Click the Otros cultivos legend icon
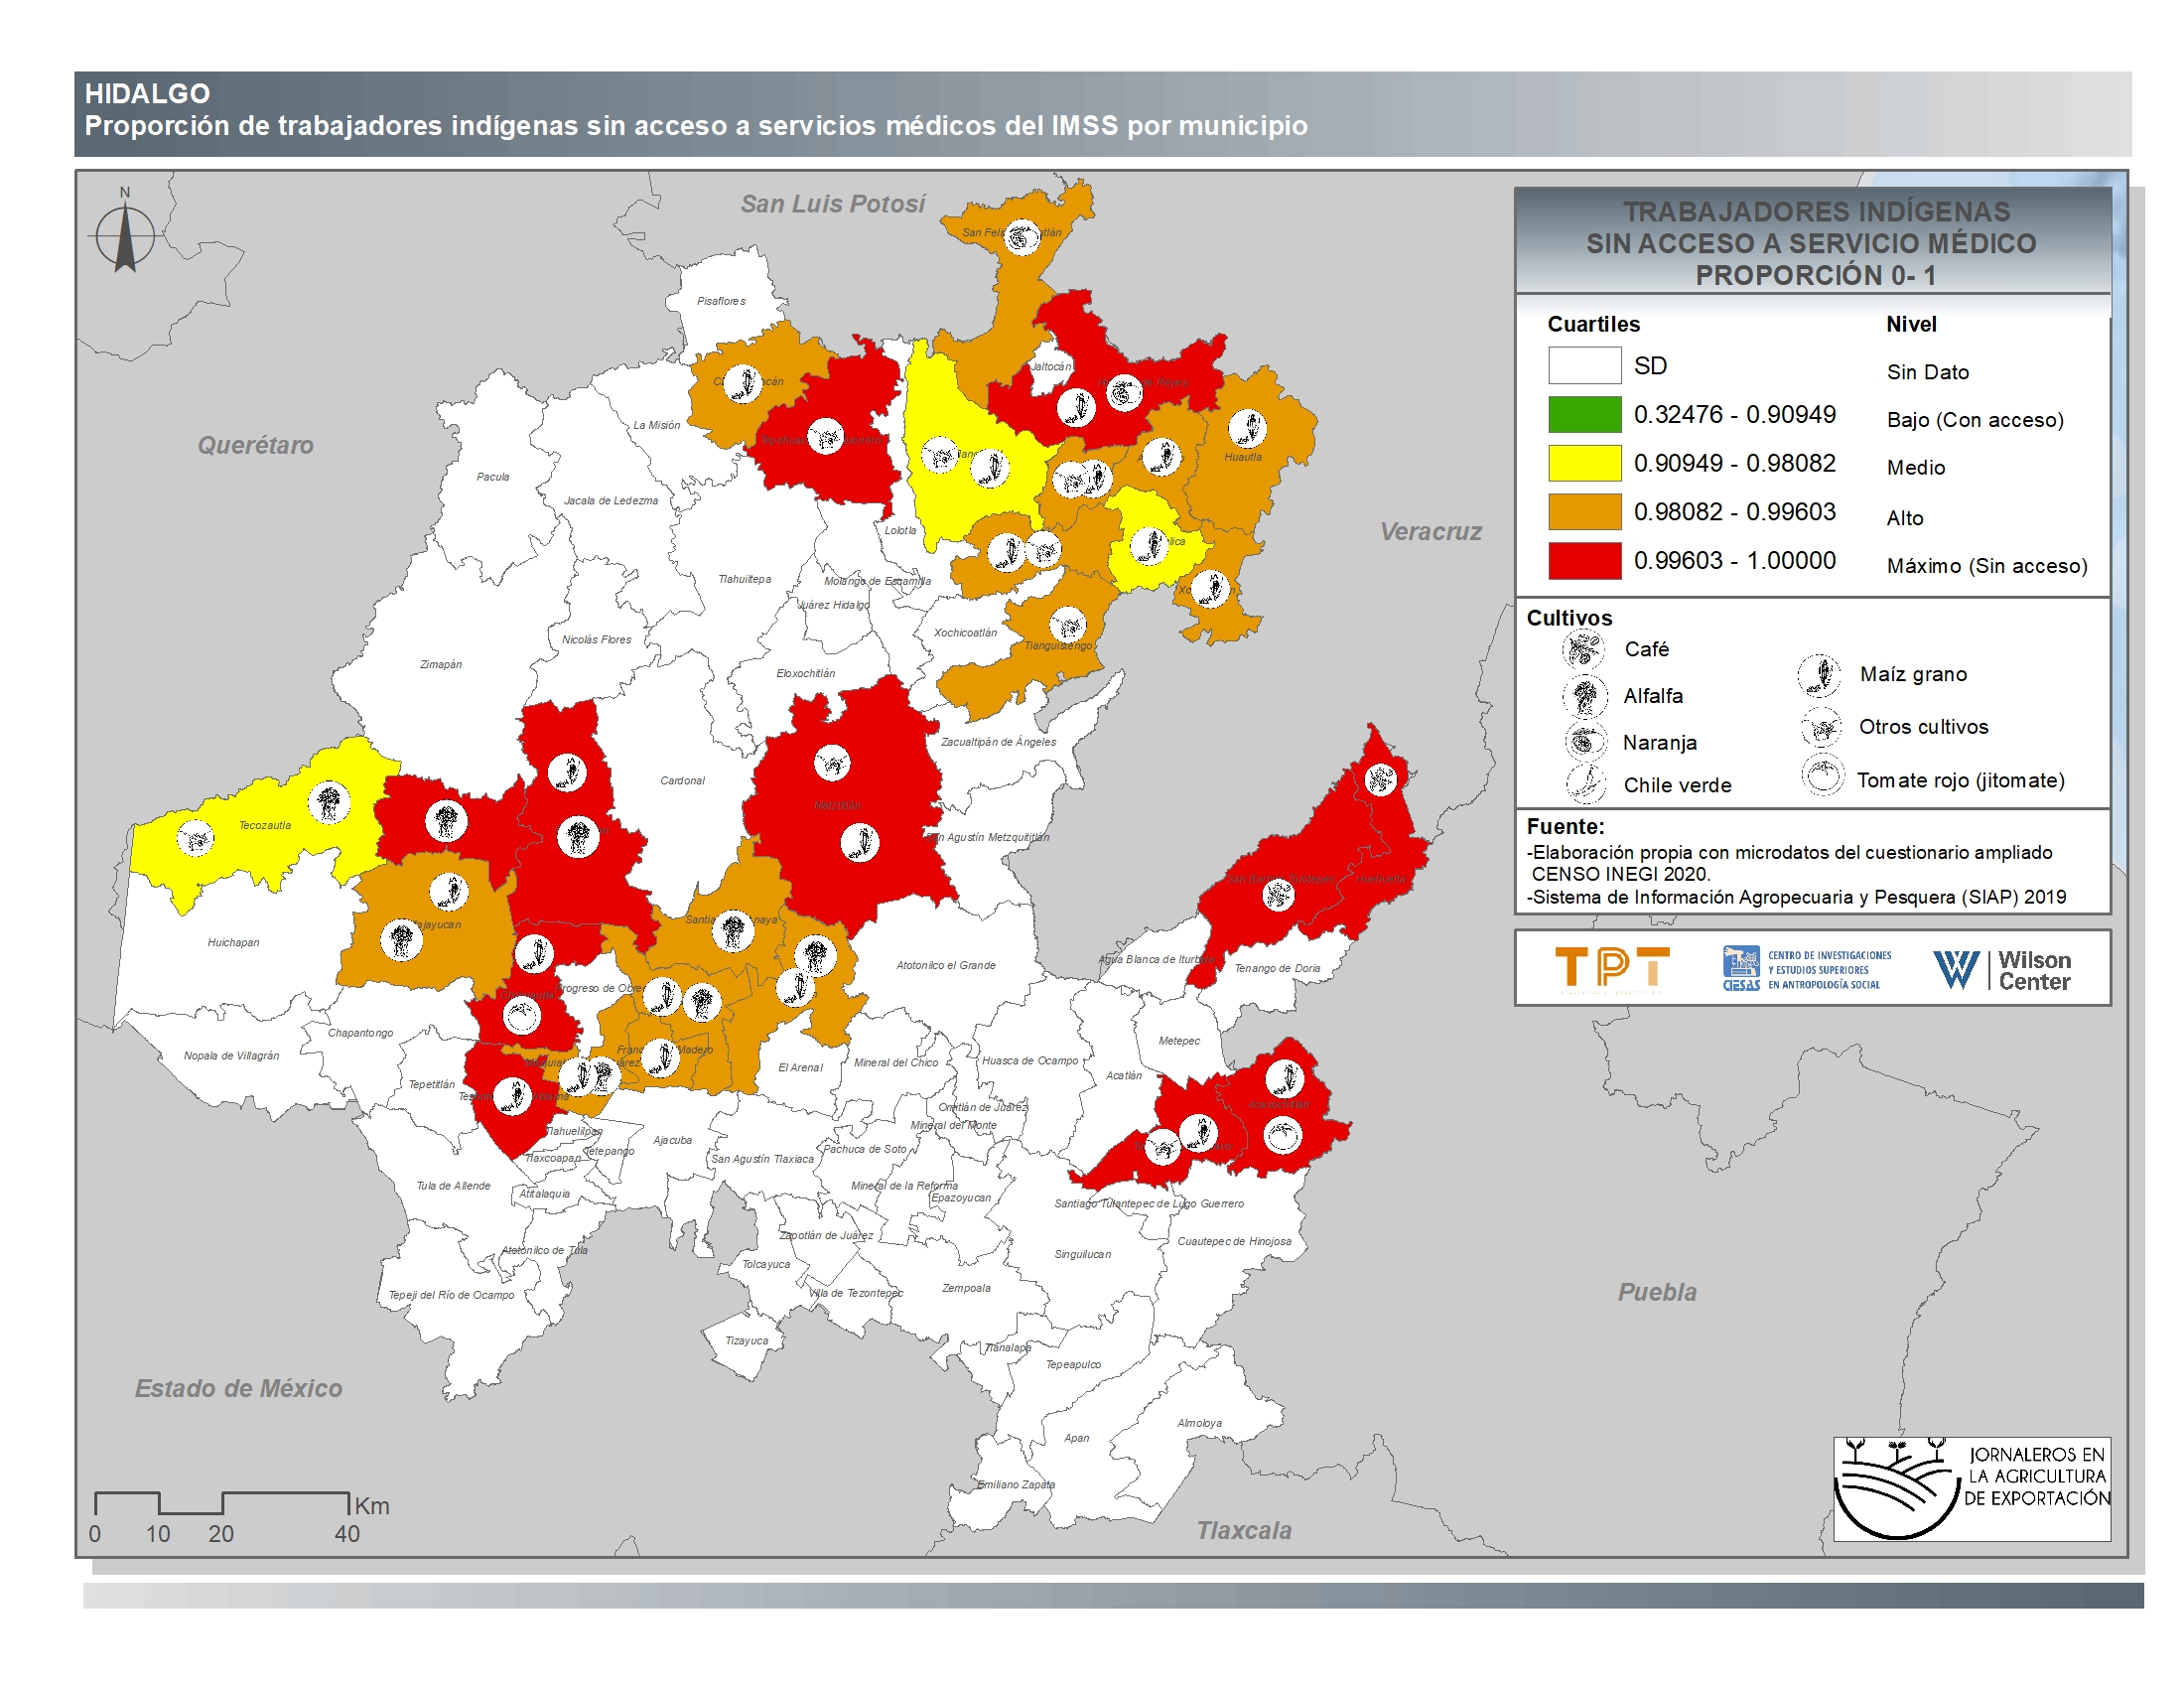This screenshot has height=1688, width=2184. click(1821, 727)
